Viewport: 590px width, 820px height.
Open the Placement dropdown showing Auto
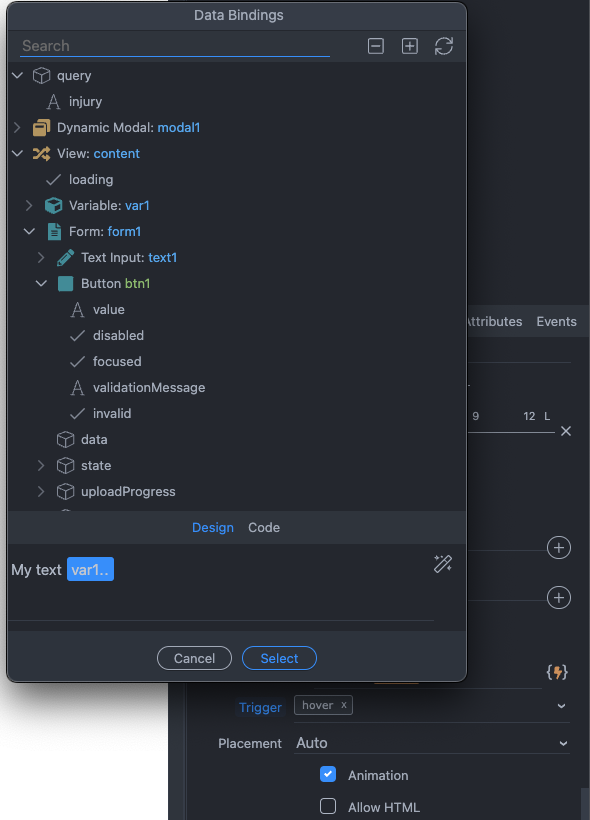pos(432,743)
